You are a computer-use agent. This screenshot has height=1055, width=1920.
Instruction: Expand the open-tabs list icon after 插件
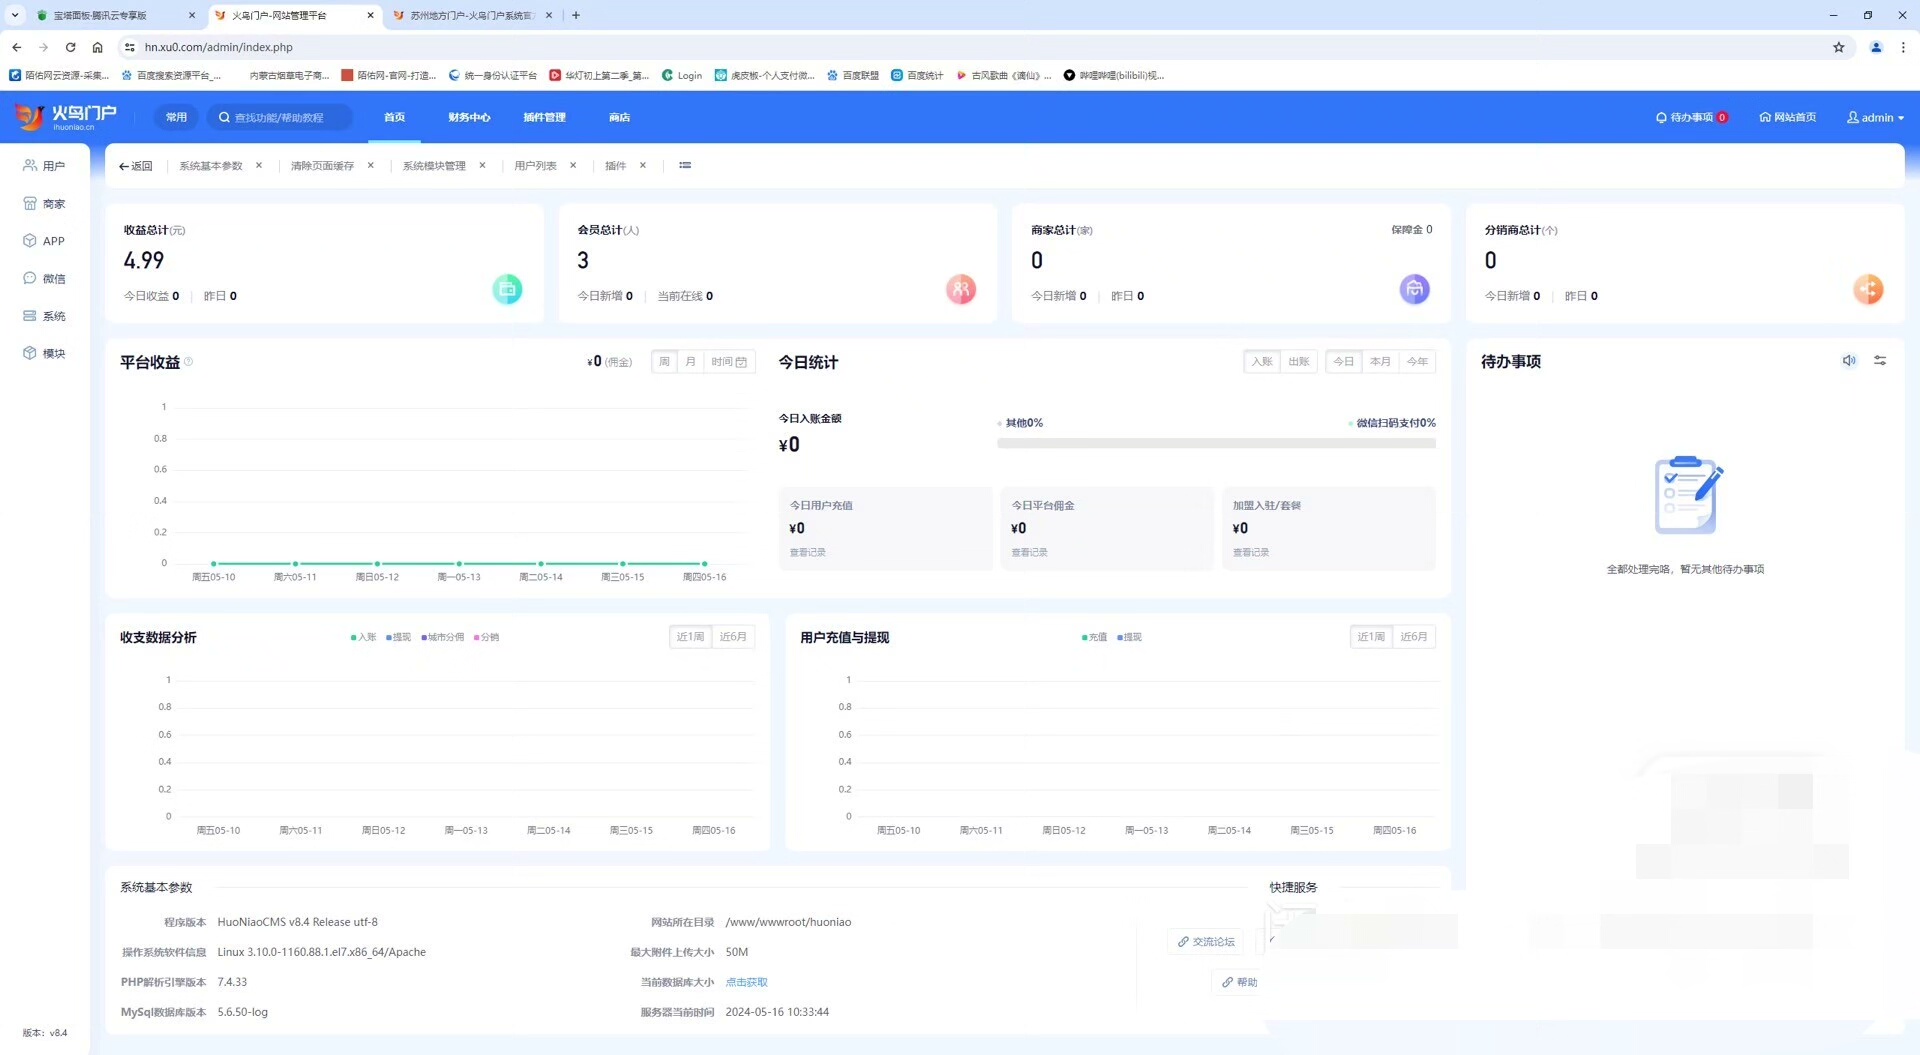(x=685, y=166)
